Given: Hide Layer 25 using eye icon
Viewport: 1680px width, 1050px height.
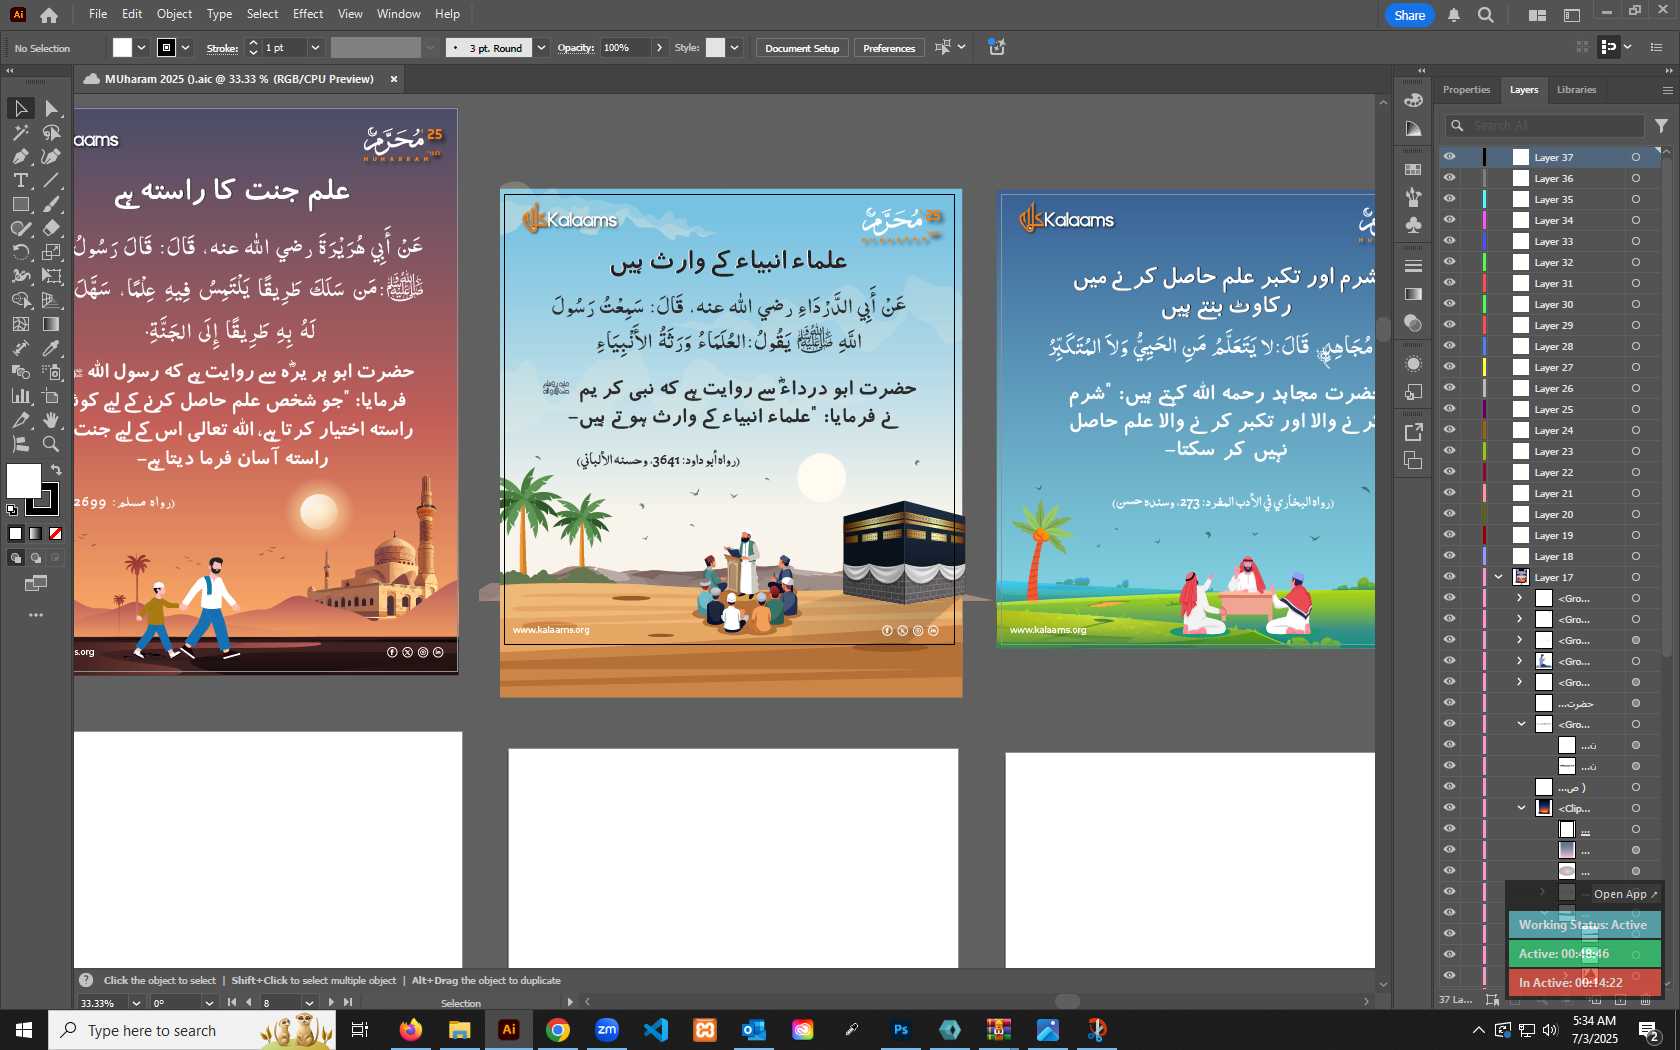Looking at the screenshot, I should pyautogui.click(x=1449, y=409).
